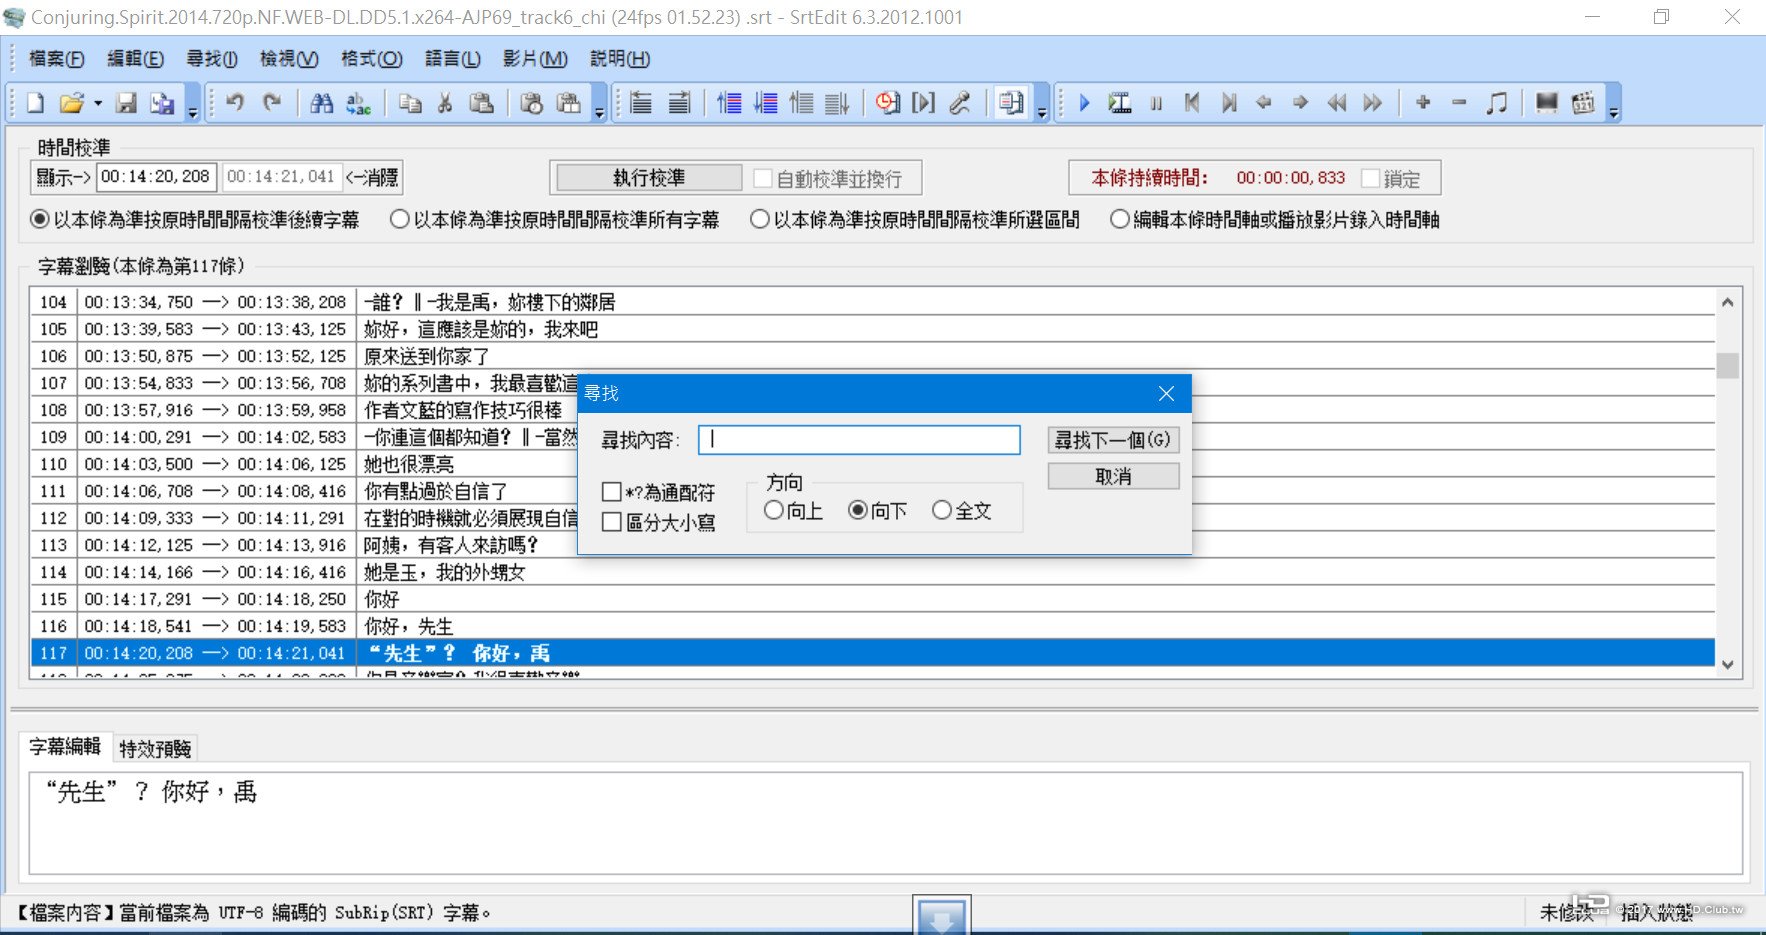
Task: Click the fast rewind double-arrow icon
Action: (x=1337, y=103)
